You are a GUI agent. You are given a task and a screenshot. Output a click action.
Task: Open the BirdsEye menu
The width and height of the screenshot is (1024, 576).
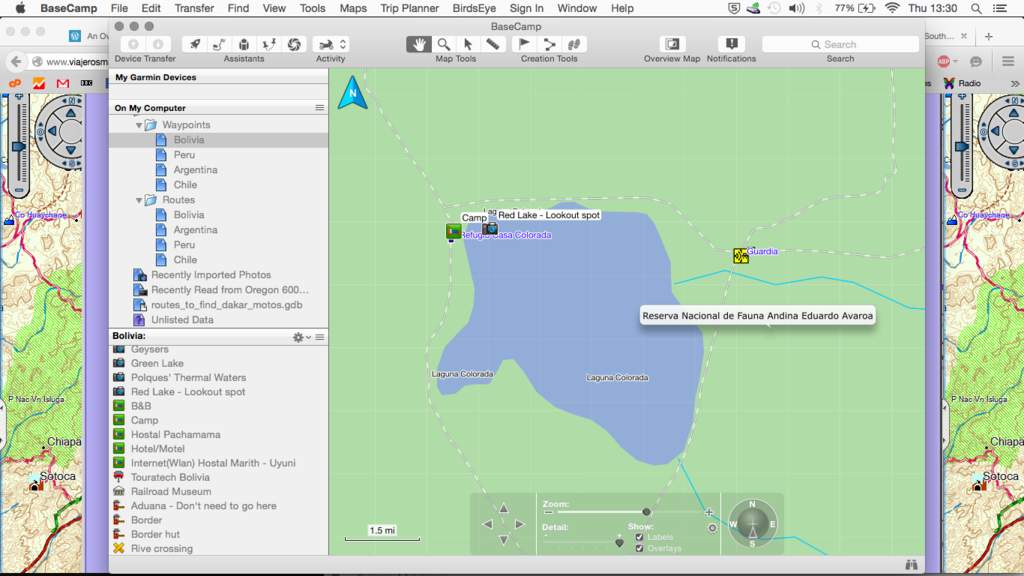click(x=474, y=8)
